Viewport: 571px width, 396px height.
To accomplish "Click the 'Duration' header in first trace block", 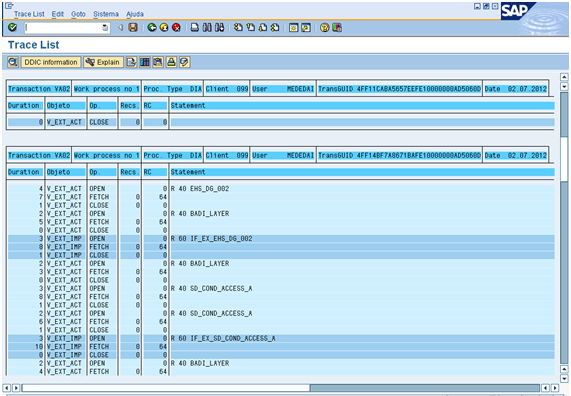I will tap(24, 106).
